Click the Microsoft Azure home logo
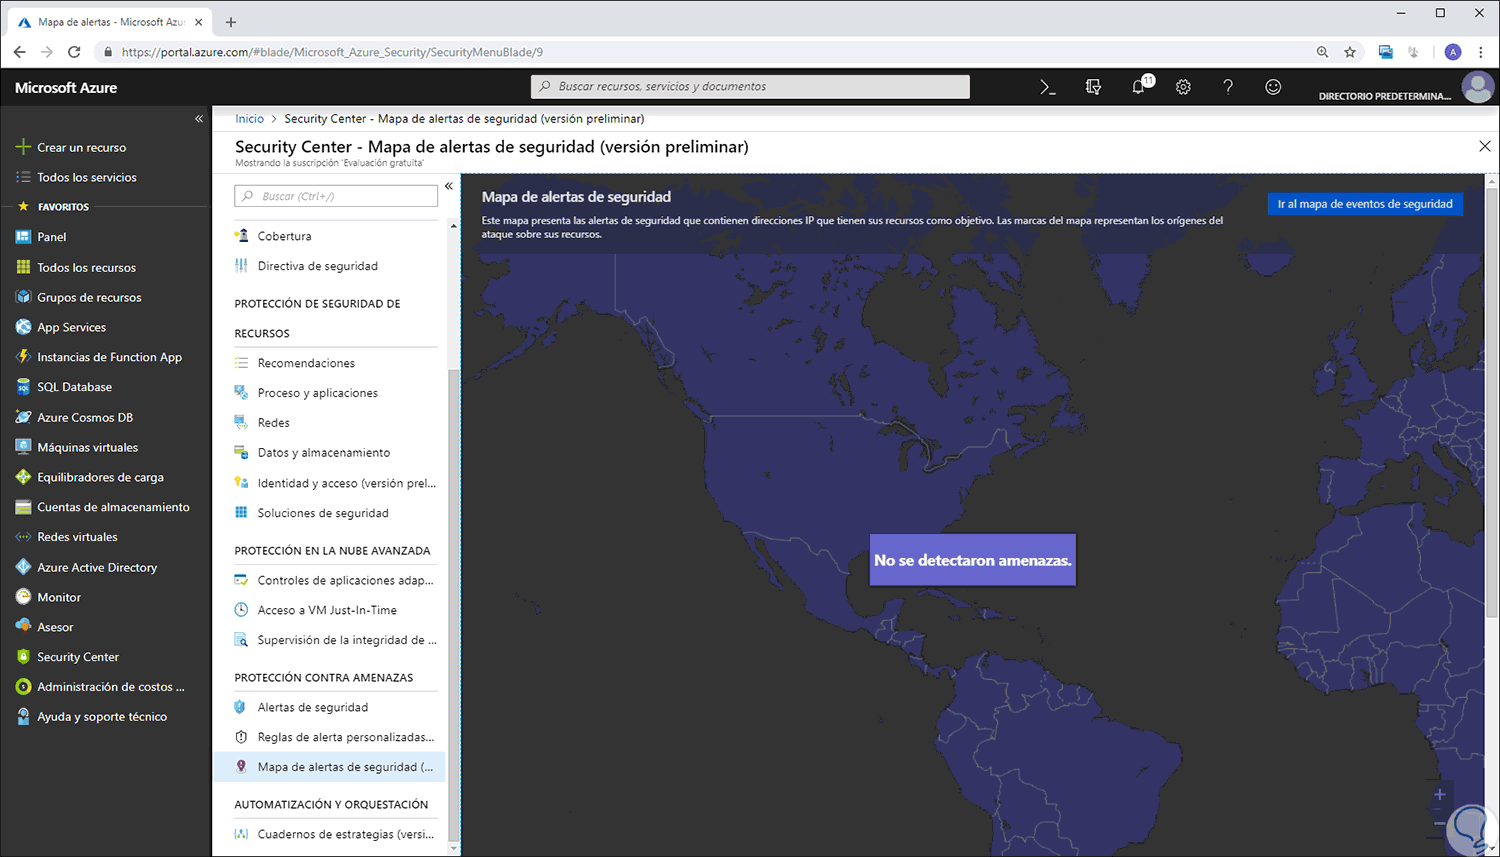Viewport: 1500px width, 857px height. pyautogui.click(x=66, y=88)
